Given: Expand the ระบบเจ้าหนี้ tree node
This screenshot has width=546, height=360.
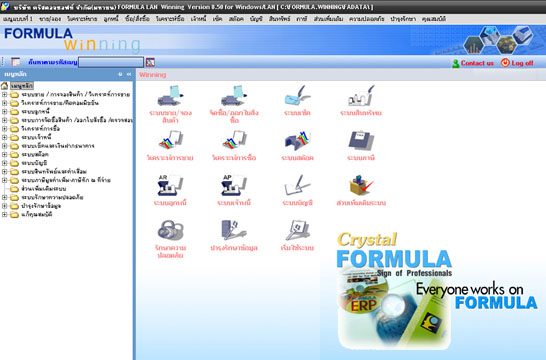Looking at the screenshot, I should coord(5,137).
